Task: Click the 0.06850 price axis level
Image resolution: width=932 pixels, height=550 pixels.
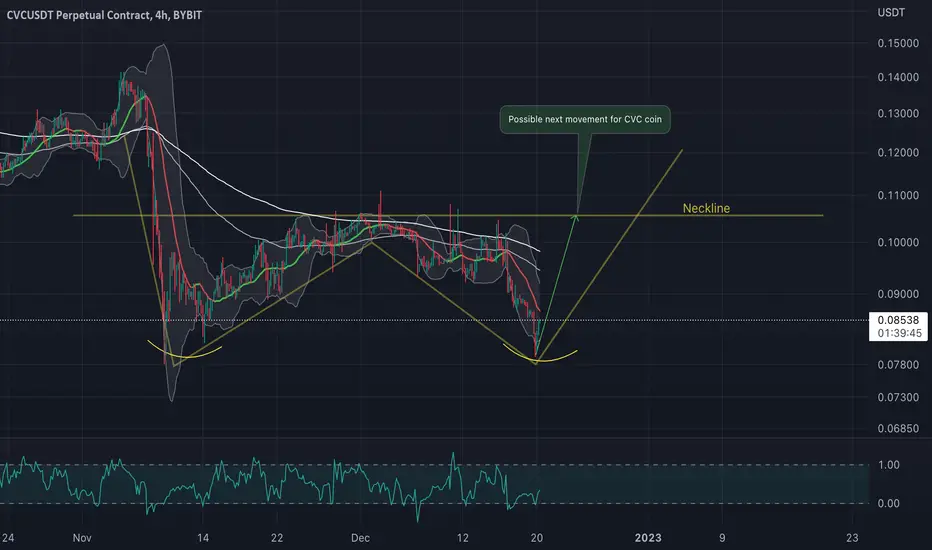Action: (x=898, y=429)
